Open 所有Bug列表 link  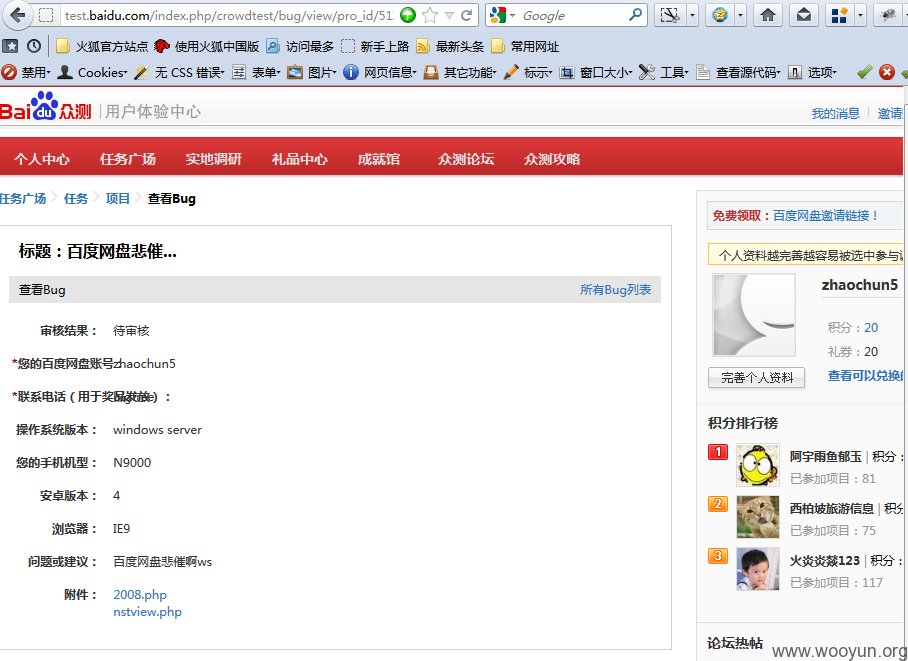616,290
